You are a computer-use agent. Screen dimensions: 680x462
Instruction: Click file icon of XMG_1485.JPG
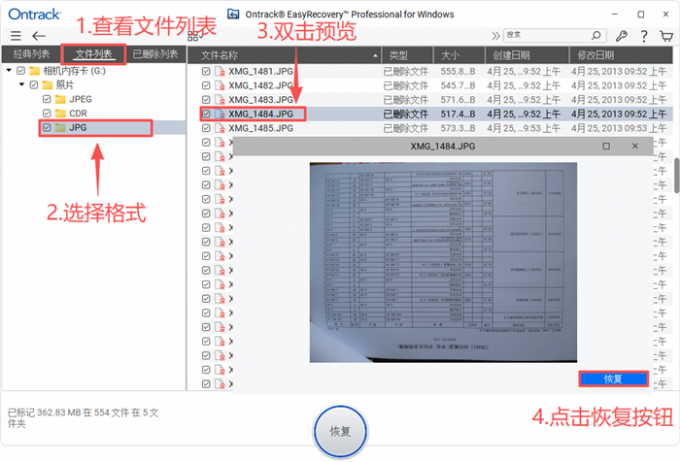click(x=220, y=128)
